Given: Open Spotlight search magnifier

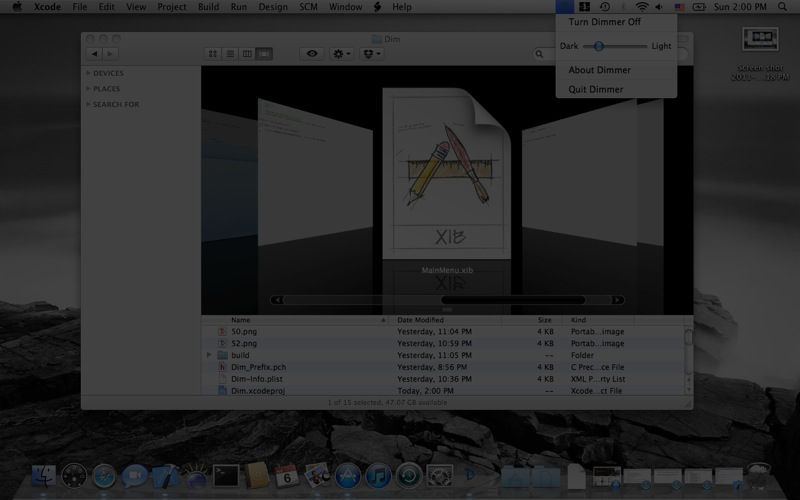Looking at the screenshot, I should 782,7.
